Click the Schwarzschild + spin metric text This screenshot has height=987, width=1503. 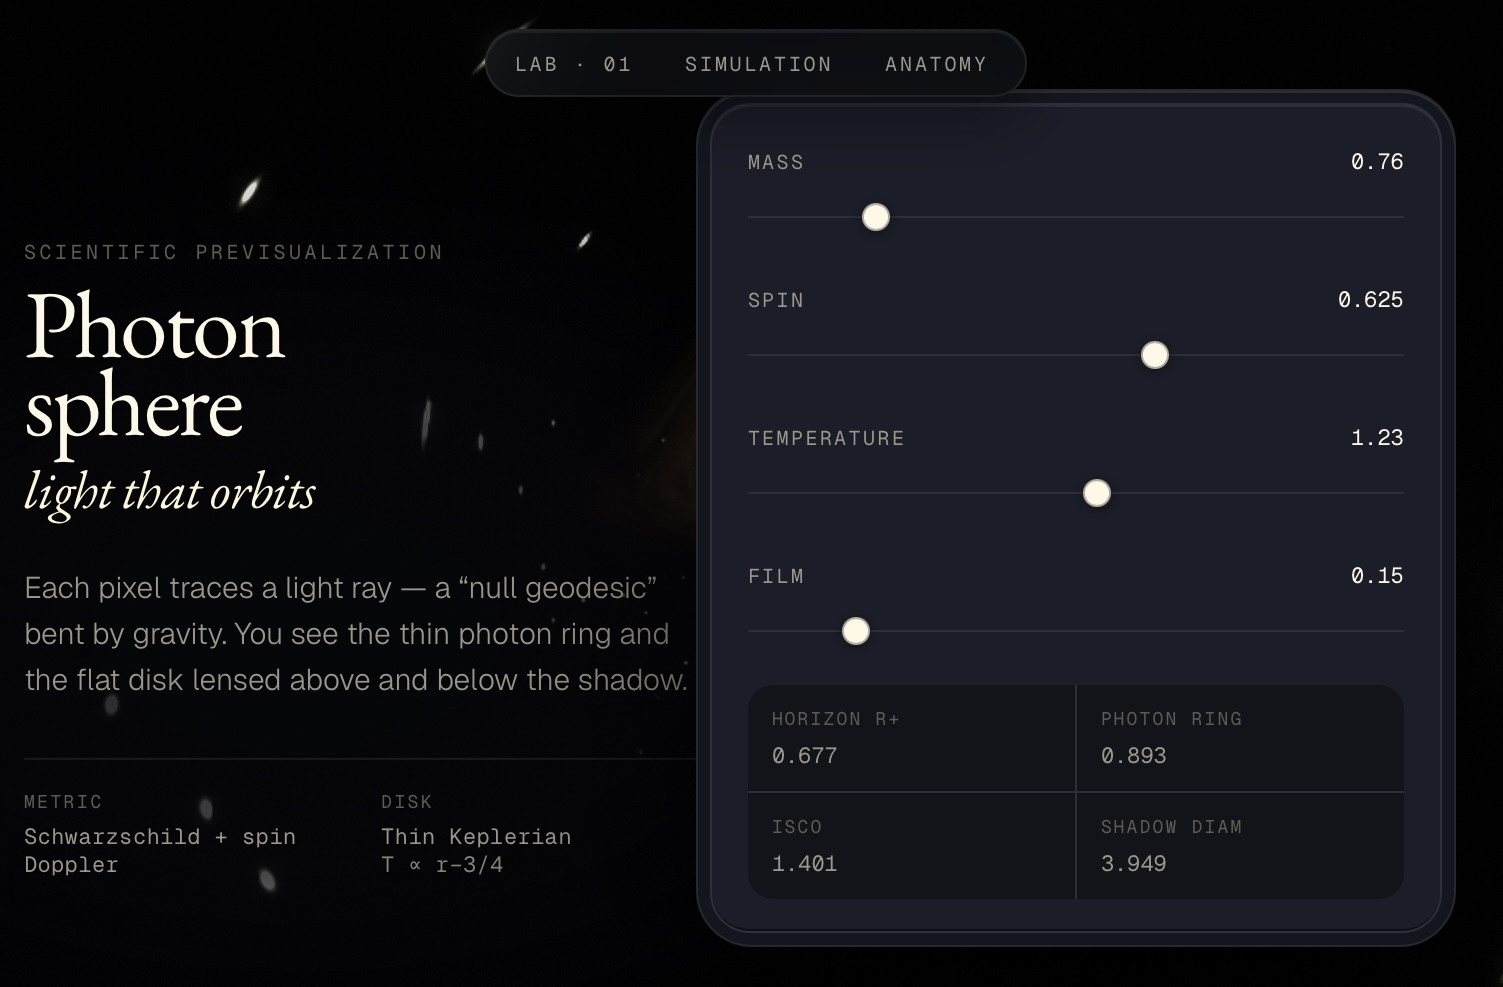(160, 837)
